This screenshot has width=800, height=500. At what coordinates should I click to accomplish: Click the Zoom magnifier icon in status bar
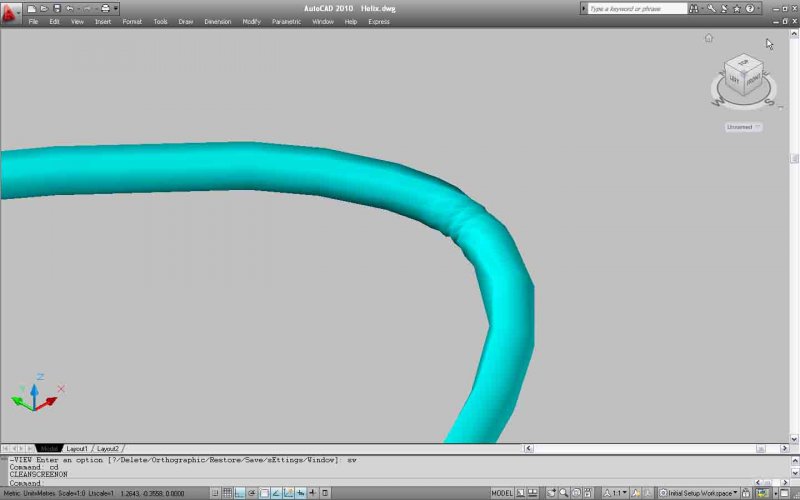(564, 493)
